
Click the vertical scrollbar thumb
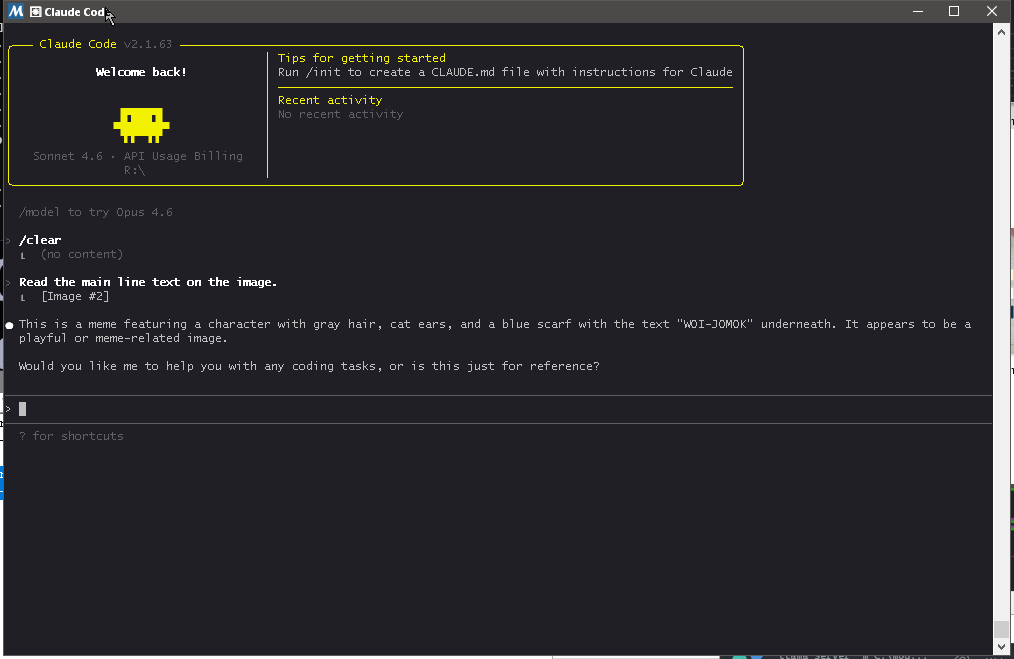pyautogui.click(x=1002, y=629)
